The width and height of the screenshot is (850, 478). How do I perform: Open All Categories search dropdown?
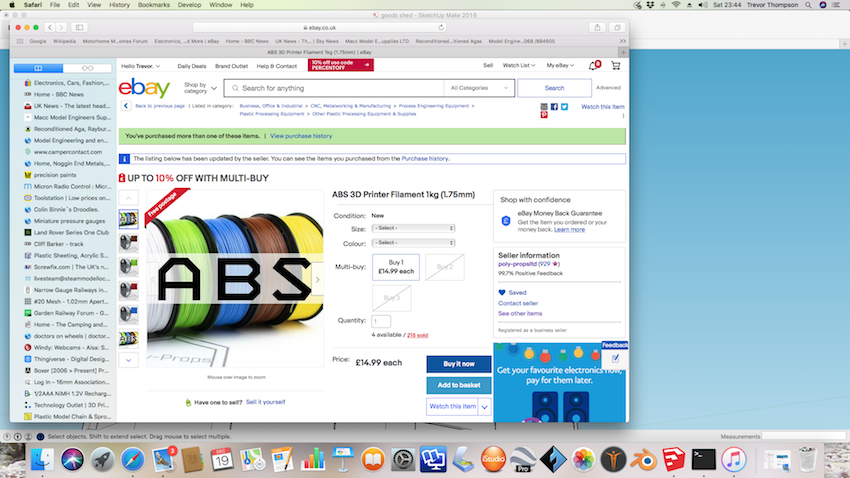tap(479, 88)
